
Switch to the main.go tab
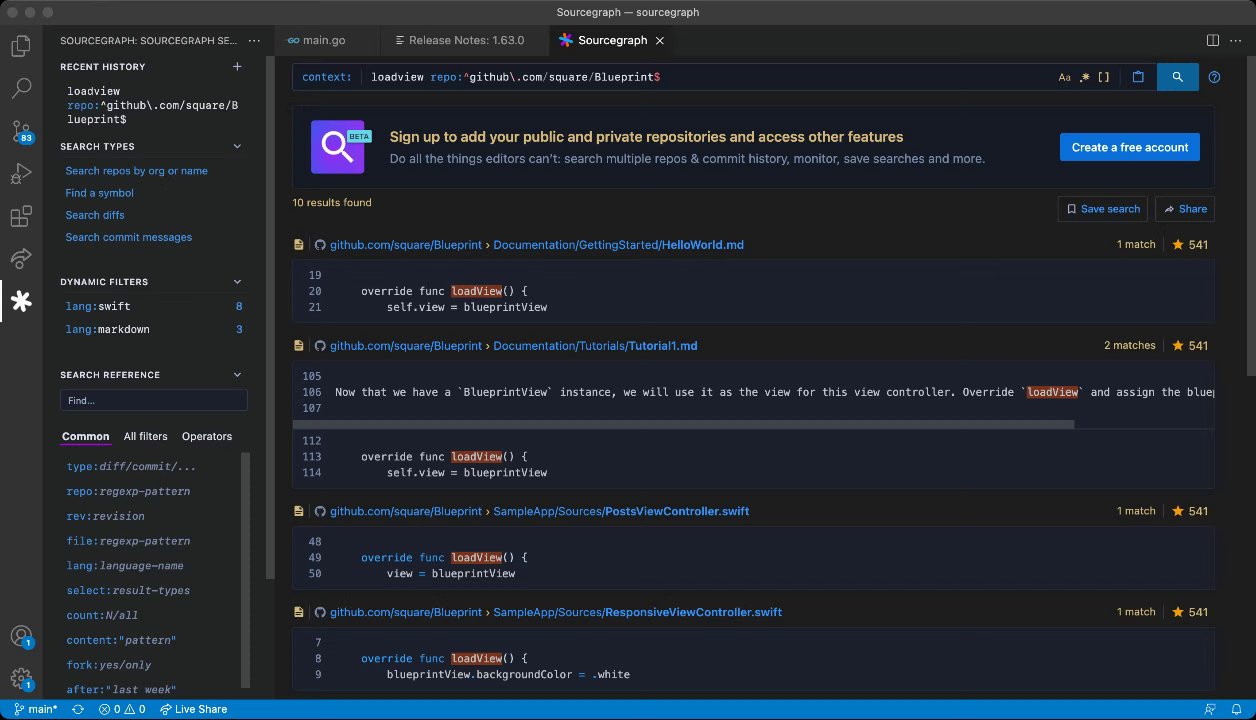click(324, 40)
